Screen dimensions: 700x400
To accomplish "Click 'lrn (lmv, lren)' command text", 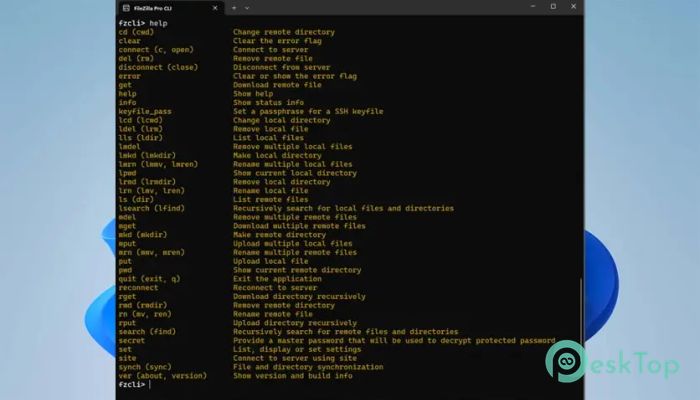I will pos(151,191).
